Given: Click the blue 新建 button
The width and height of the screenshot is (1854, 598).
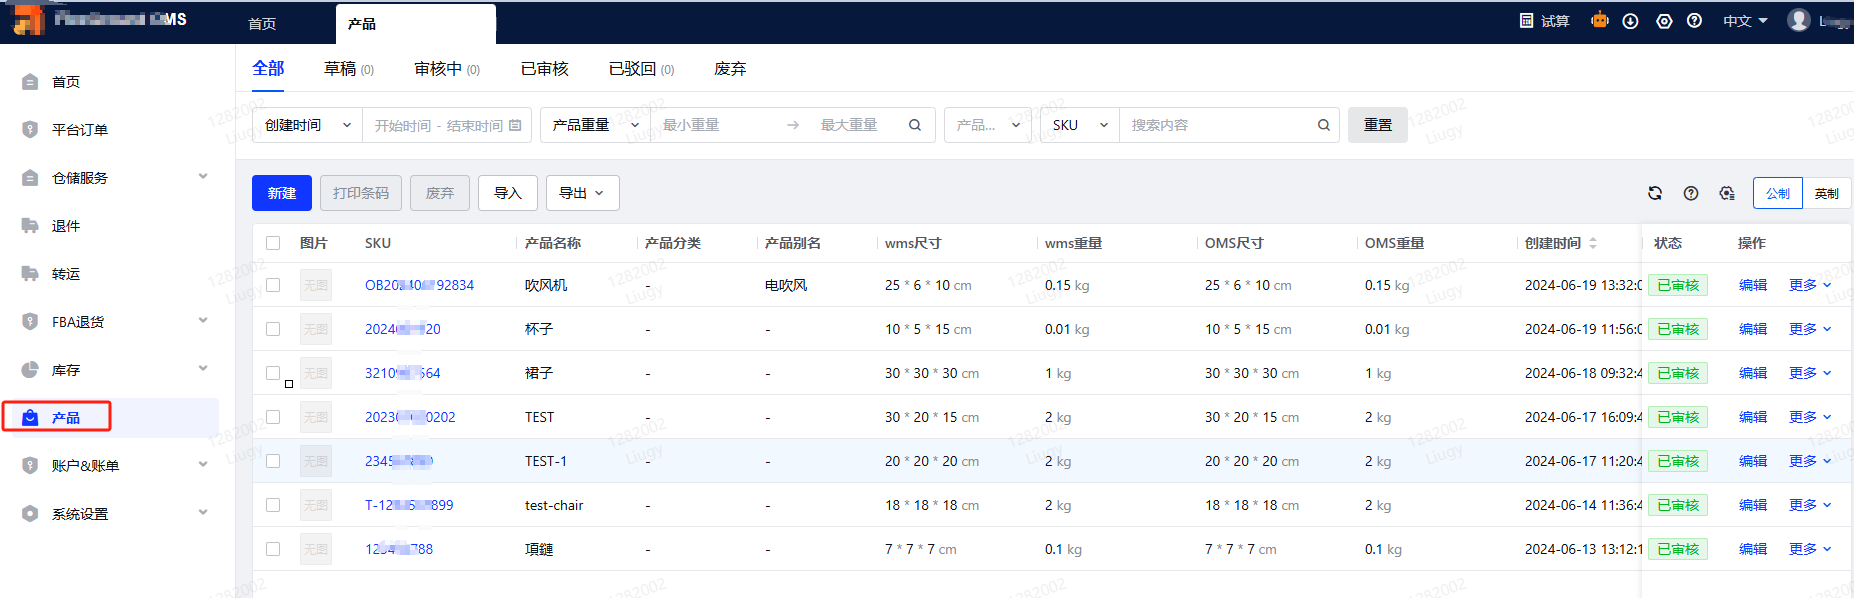Looking at the screenshot, I should (x=282, y=193).
